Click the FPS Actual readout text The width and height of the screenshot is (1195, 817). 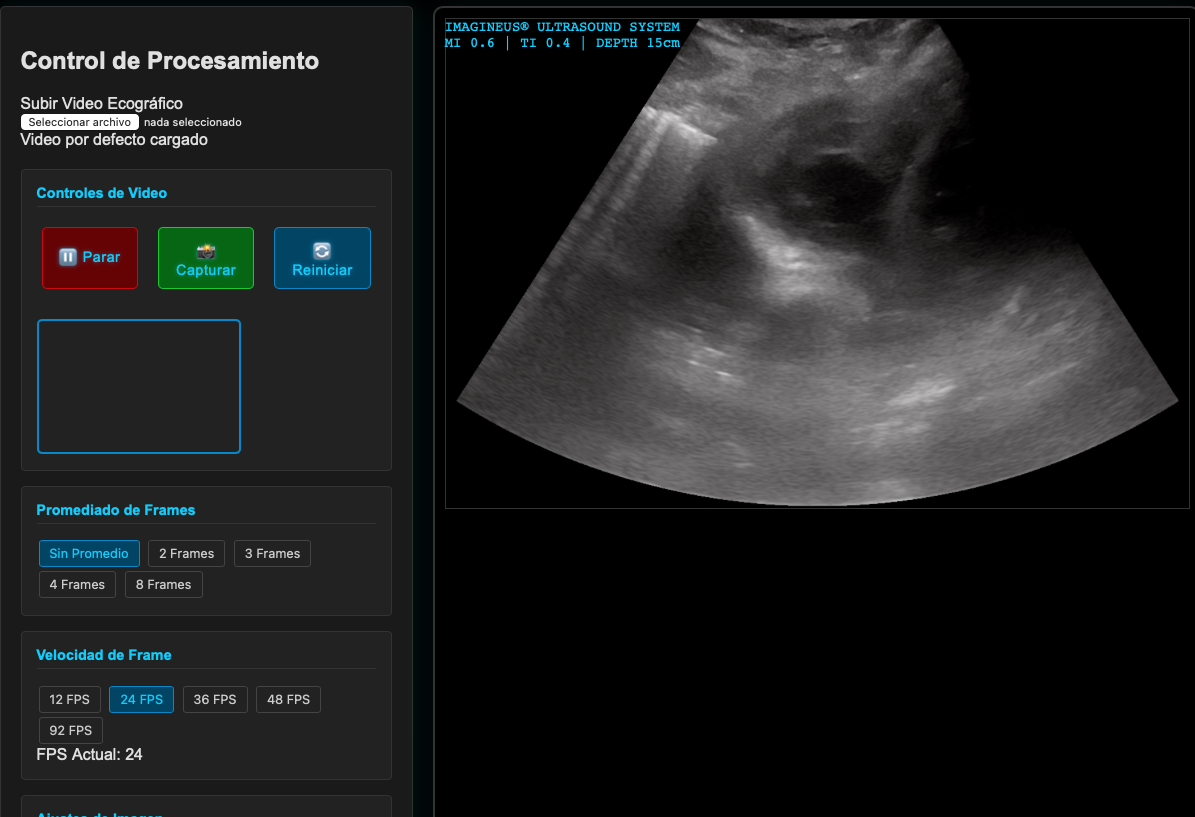click(x=90, y=755)
